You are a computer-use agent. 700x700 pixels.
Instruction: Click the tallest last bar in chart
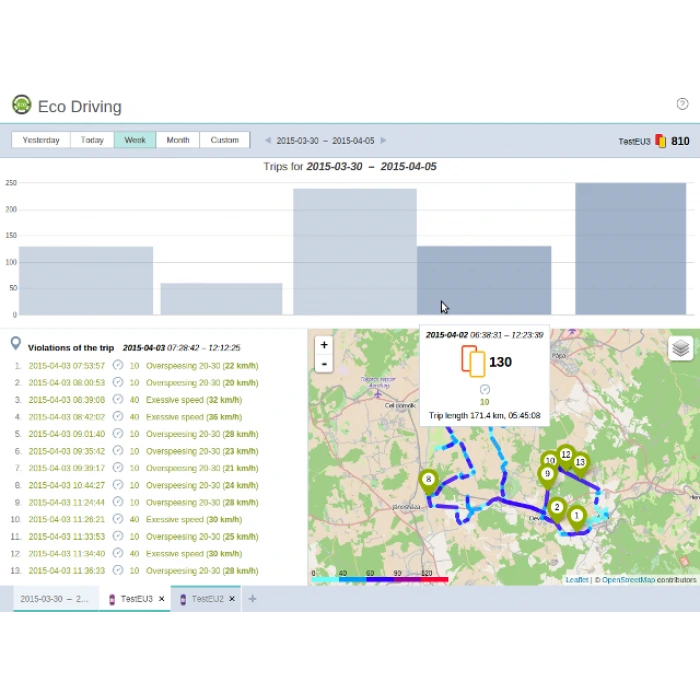[630, 249]
